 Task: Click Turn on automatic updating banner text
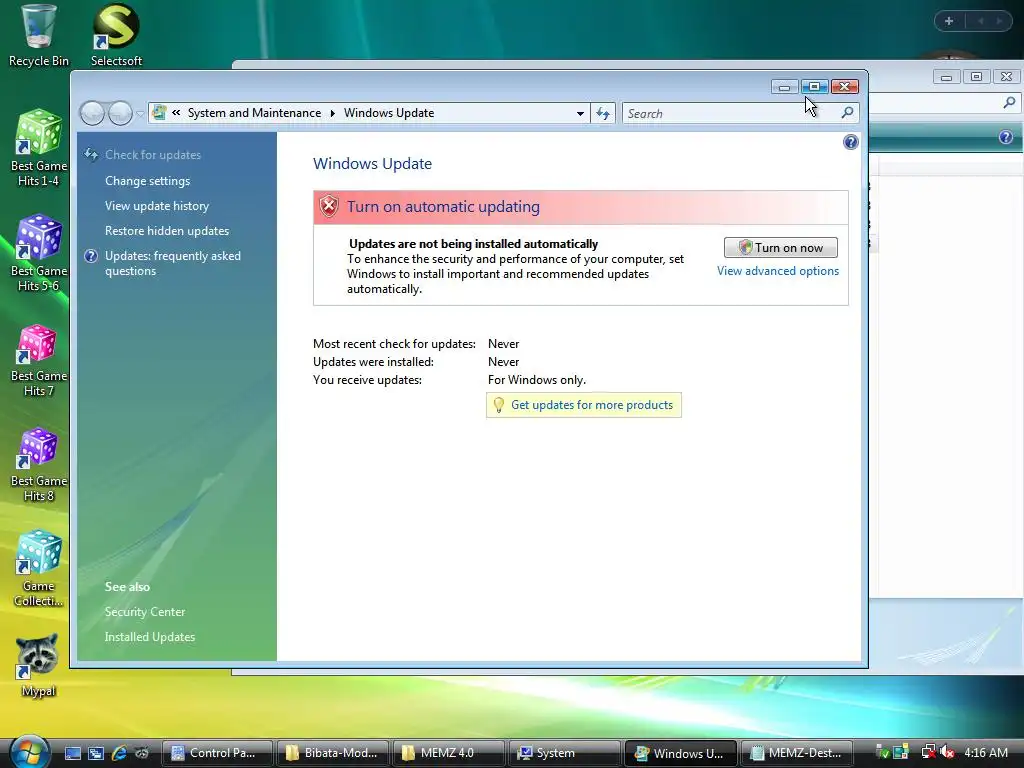[x=443, y=206]
